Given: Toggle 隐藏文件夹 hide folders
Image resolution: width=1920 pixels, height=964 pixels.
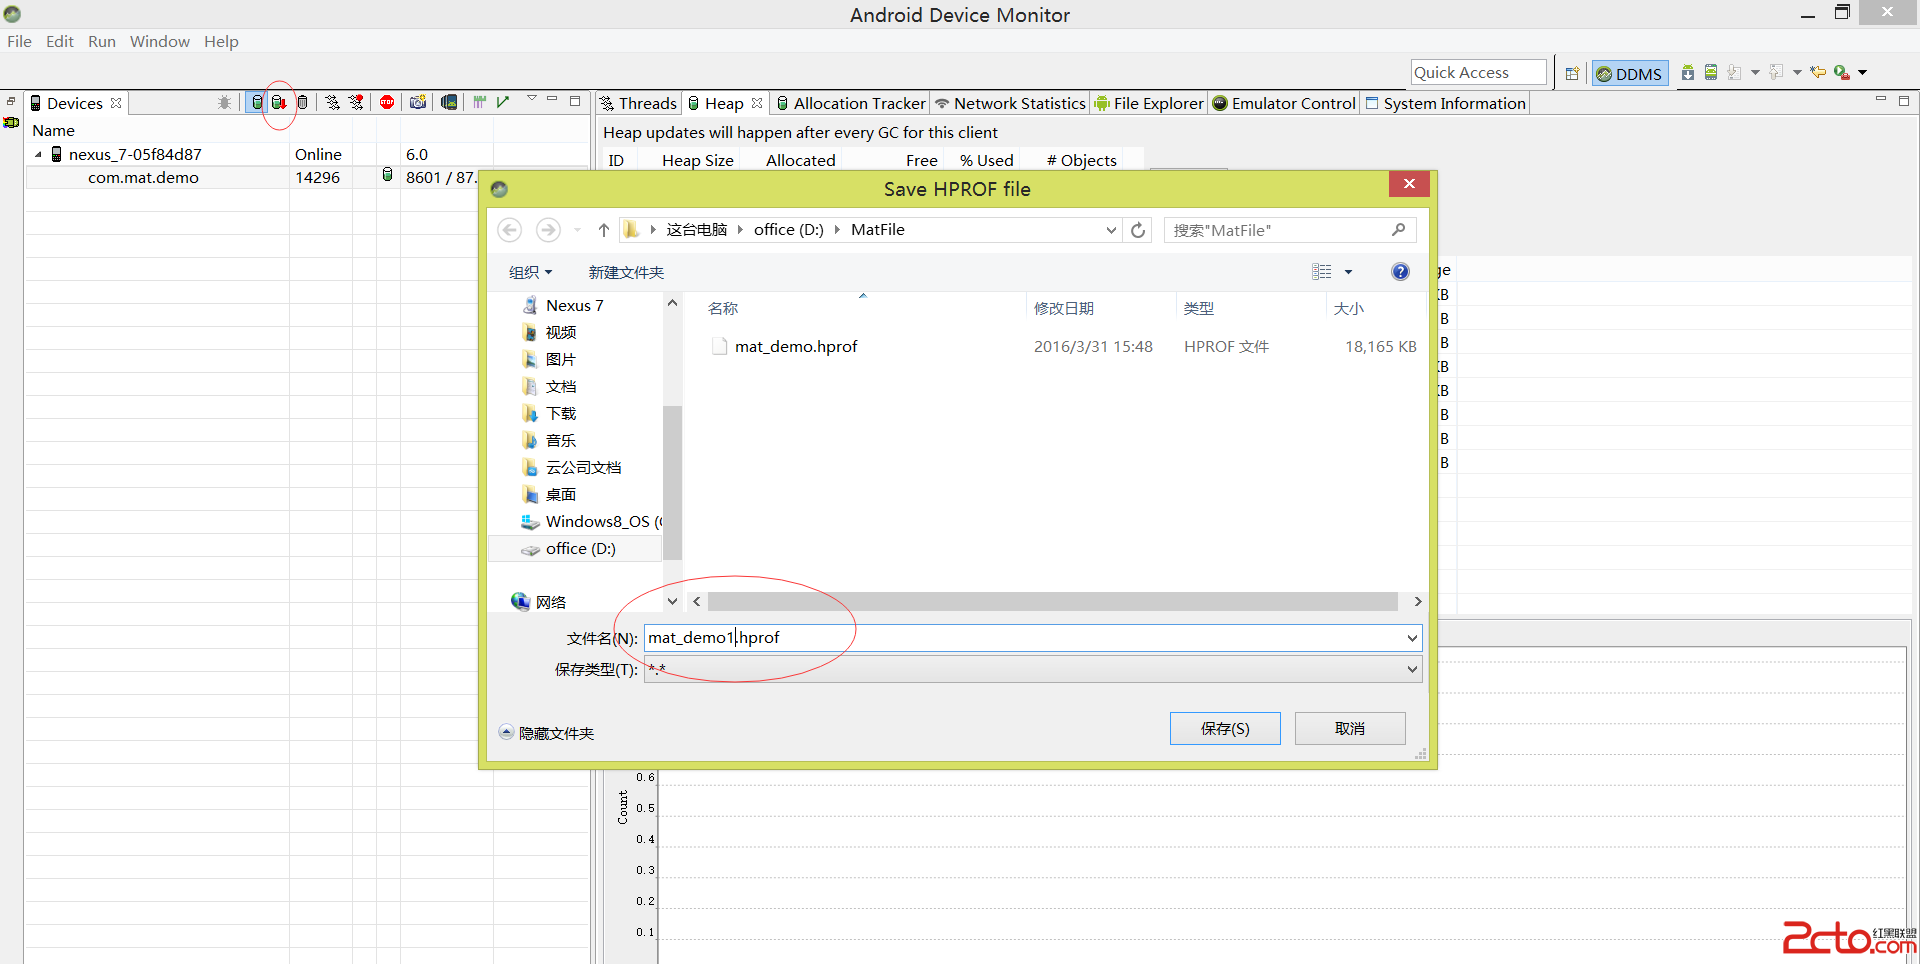Looking at the screenshot, I should [x=546, y=733].
